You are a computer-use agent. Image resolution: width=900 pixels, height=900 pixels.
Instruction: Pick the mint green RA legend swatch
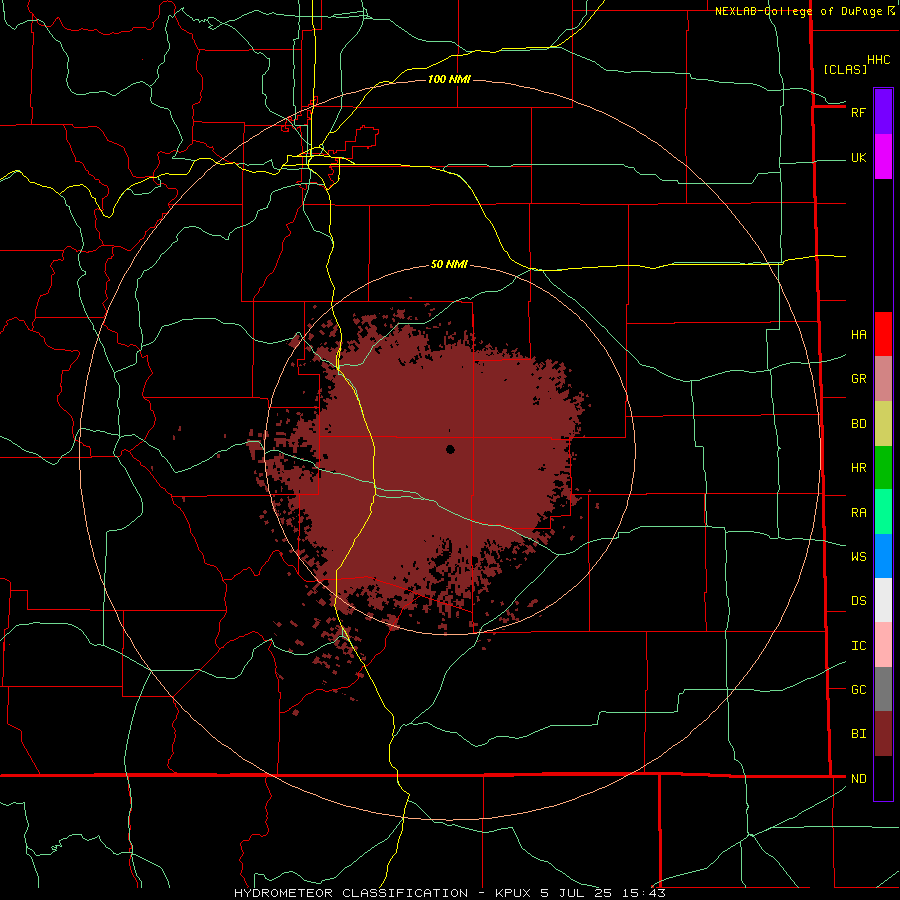(x=883, y=512)
